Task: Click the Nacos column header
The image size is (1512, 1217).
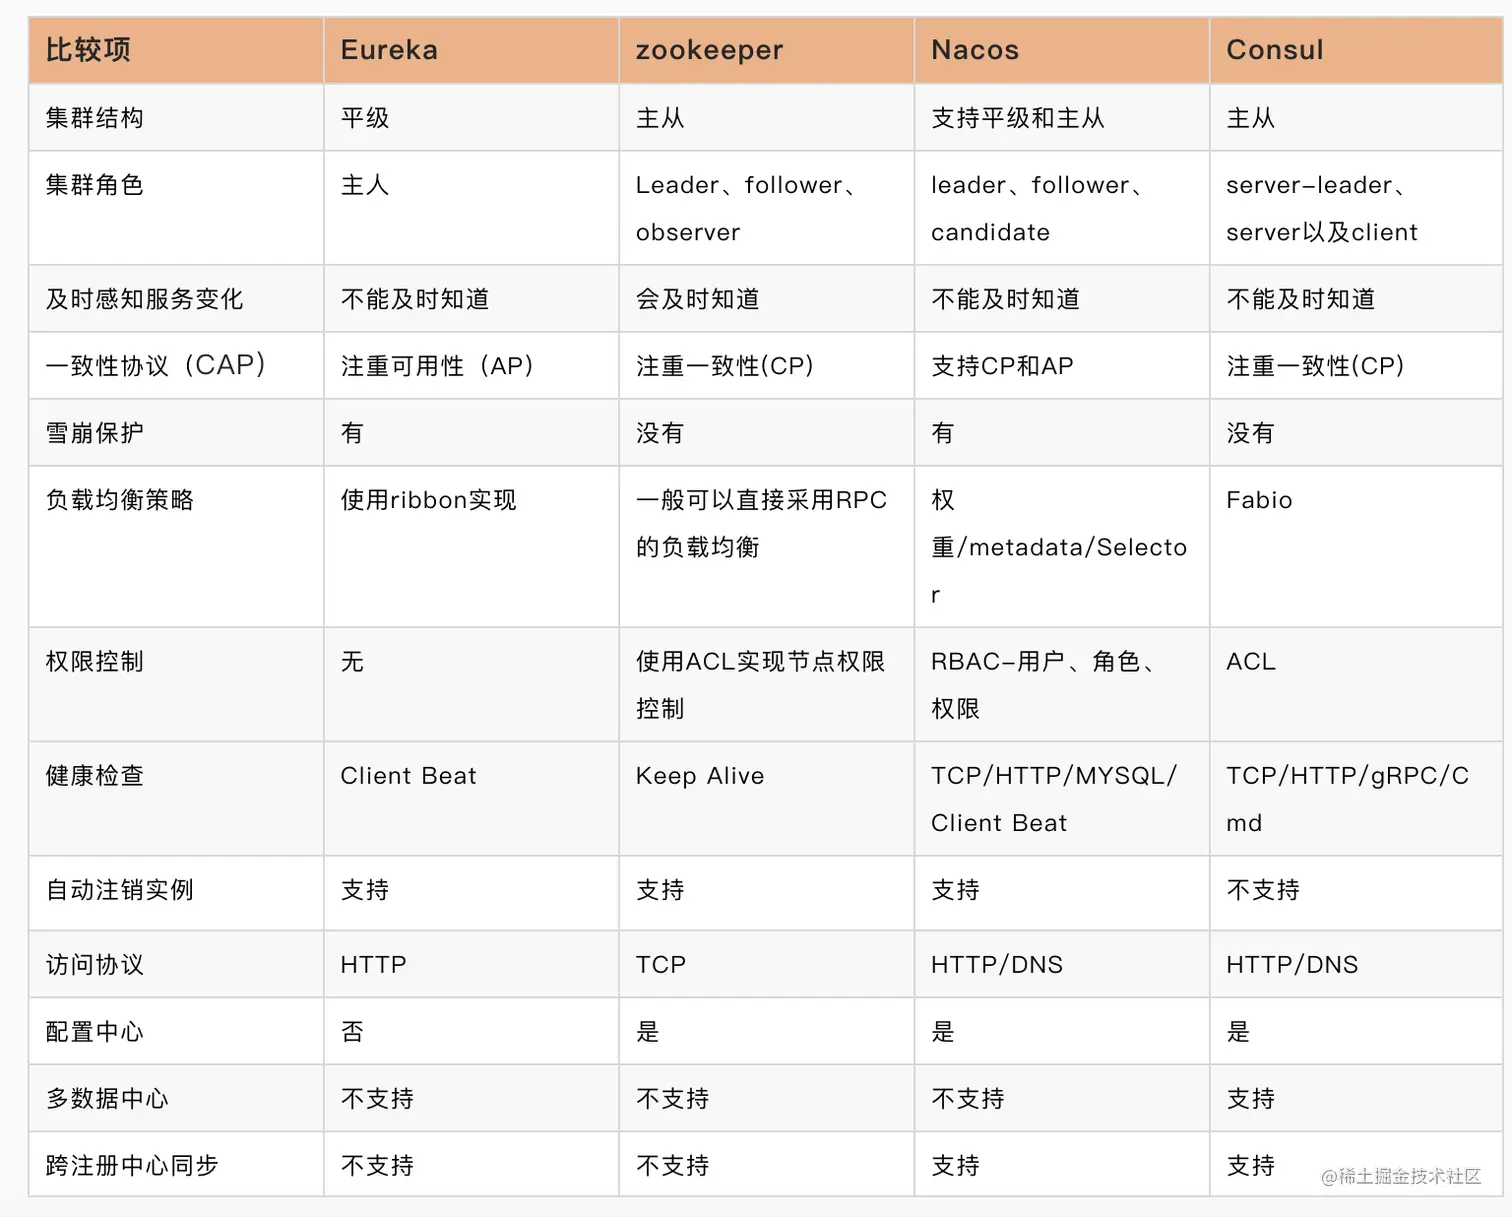Action: point(973,49)
